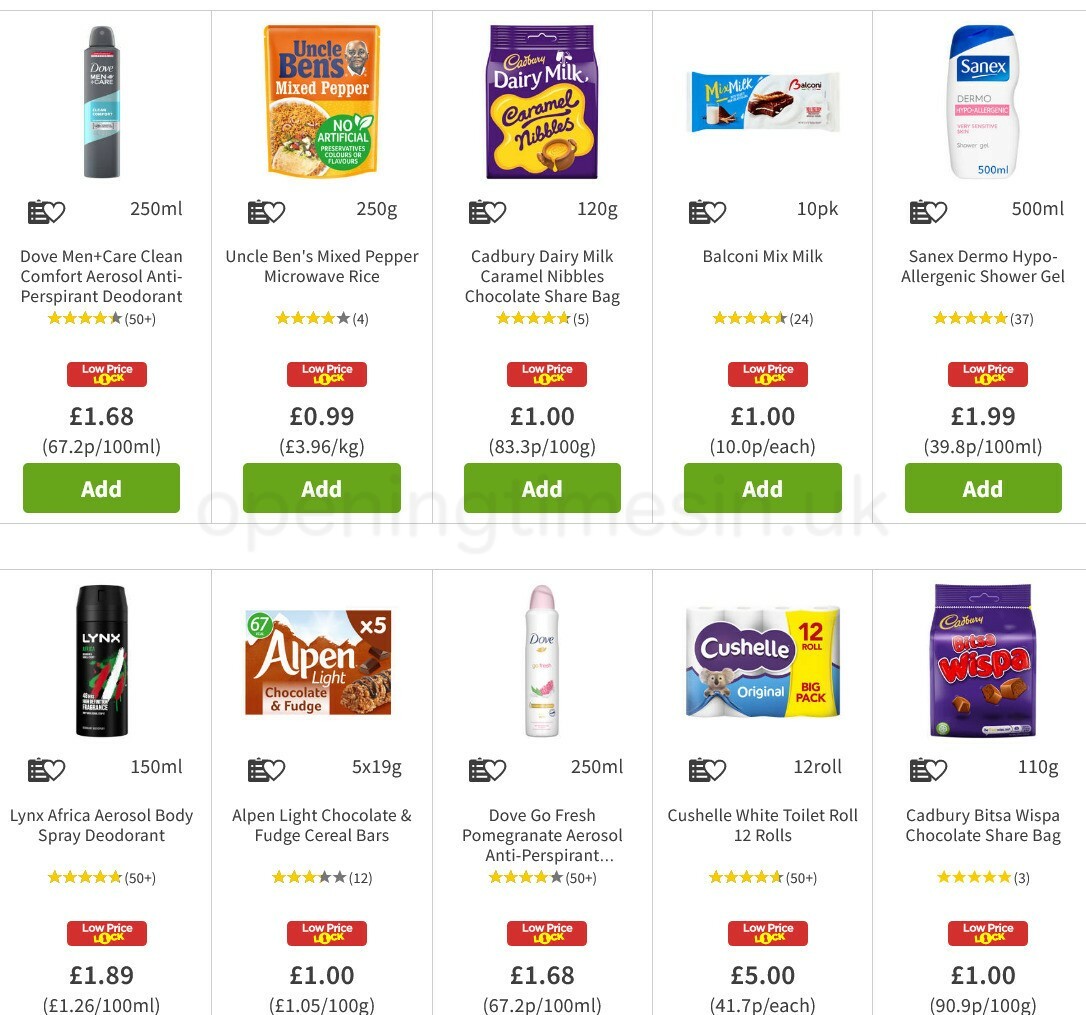Click the Cadbury Bitsa Wispa product image
1086x1015 pixels.
click(x=983, y=660)
